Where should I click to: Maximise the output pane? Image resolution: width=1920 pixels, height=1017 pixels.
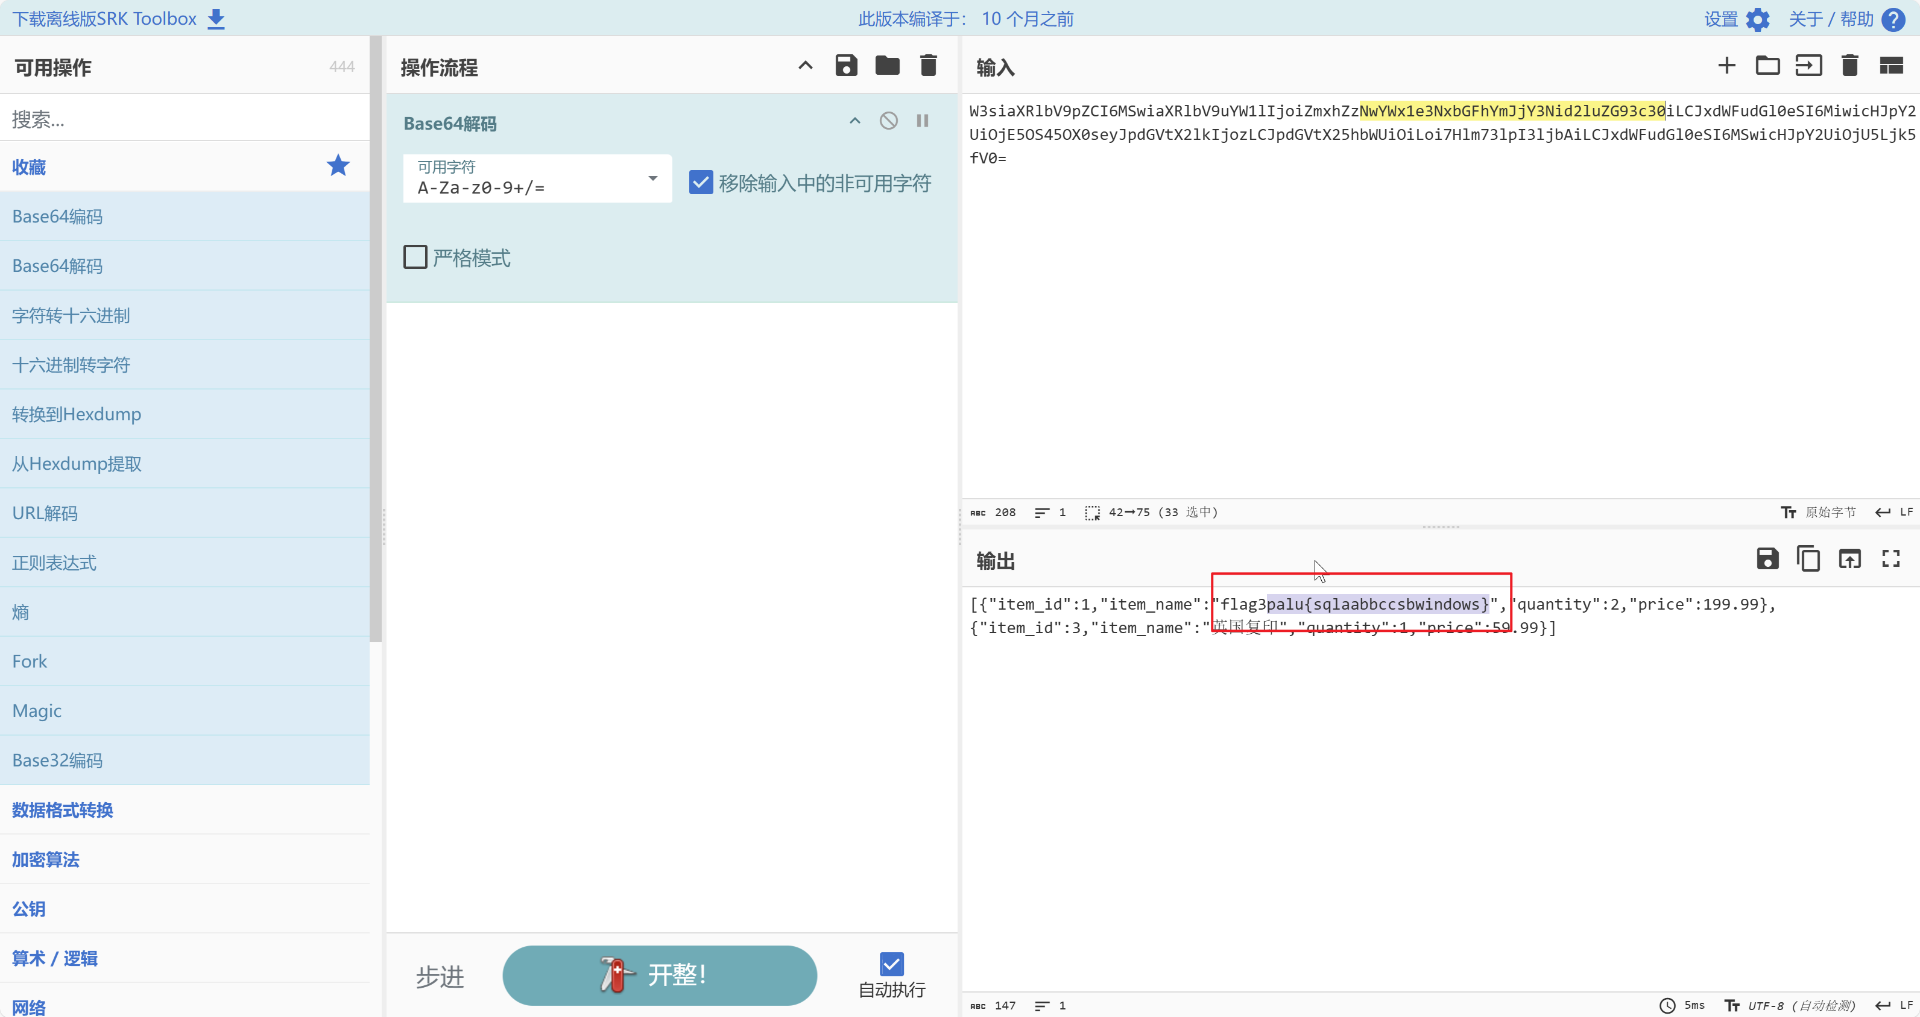point(1891,559)
